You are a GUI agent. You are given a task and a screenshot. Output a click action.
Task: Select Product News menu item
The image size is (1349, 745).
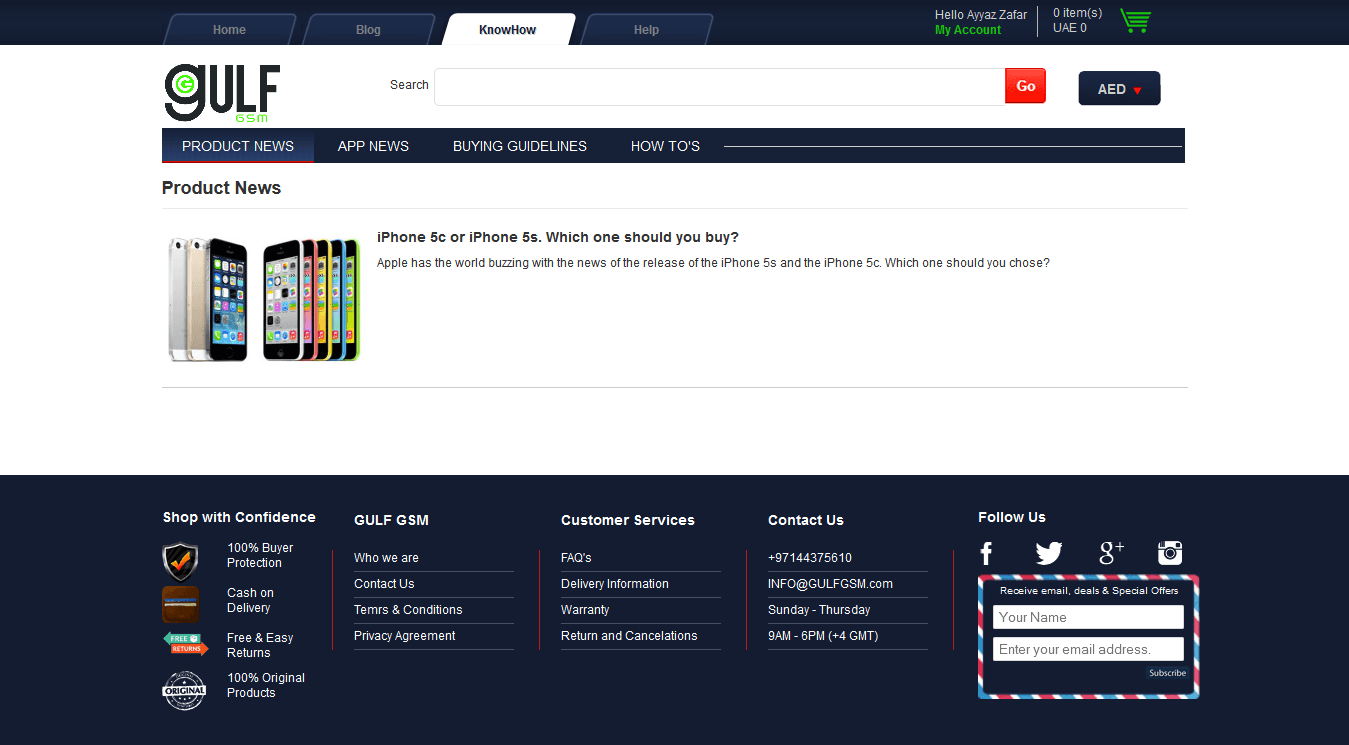pyautogui.click(x=238, y=146)
